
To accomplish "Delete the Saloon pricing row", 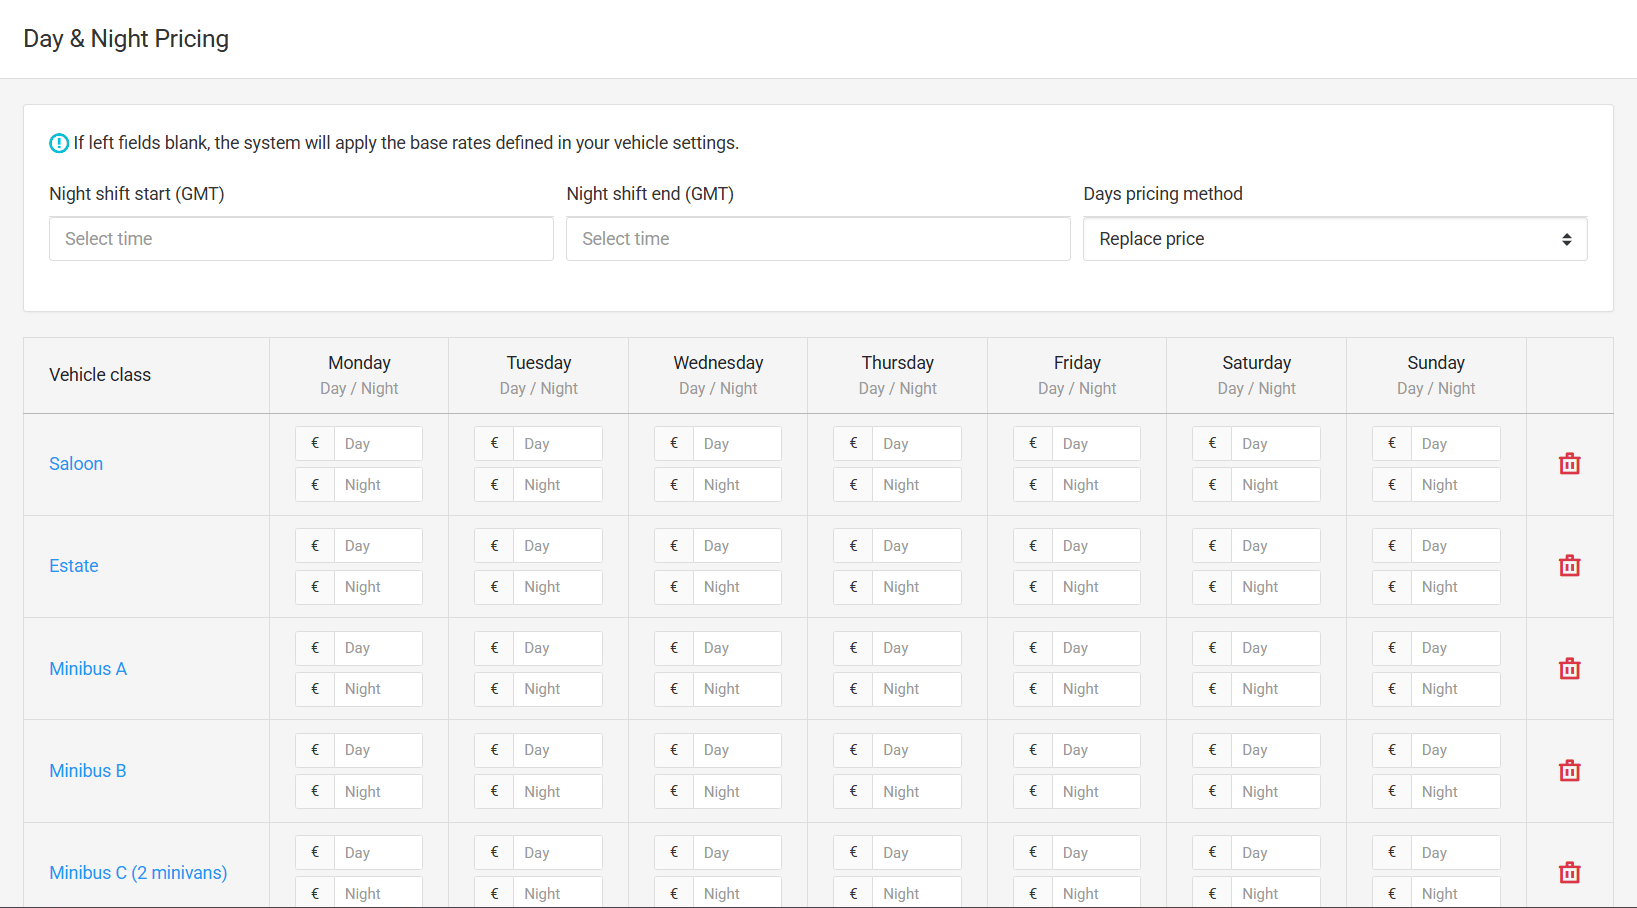I will [x=1569, y=464].
